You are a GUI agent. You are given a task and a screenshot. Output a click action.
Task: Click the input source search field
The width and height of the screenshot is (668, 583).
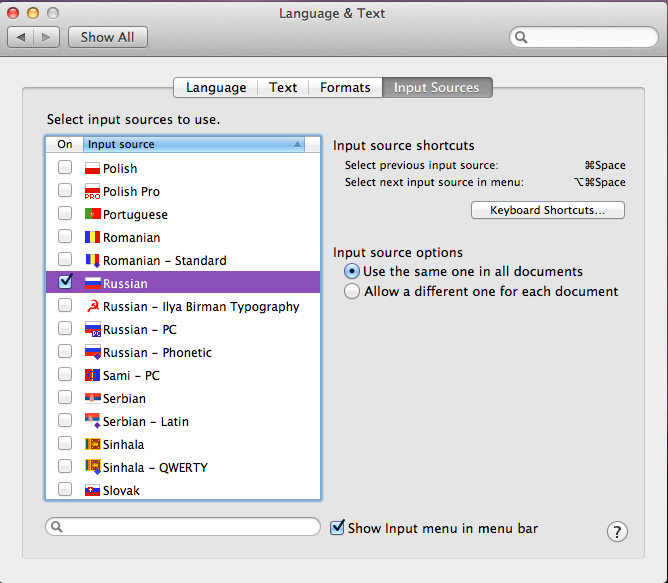[185, 527]
